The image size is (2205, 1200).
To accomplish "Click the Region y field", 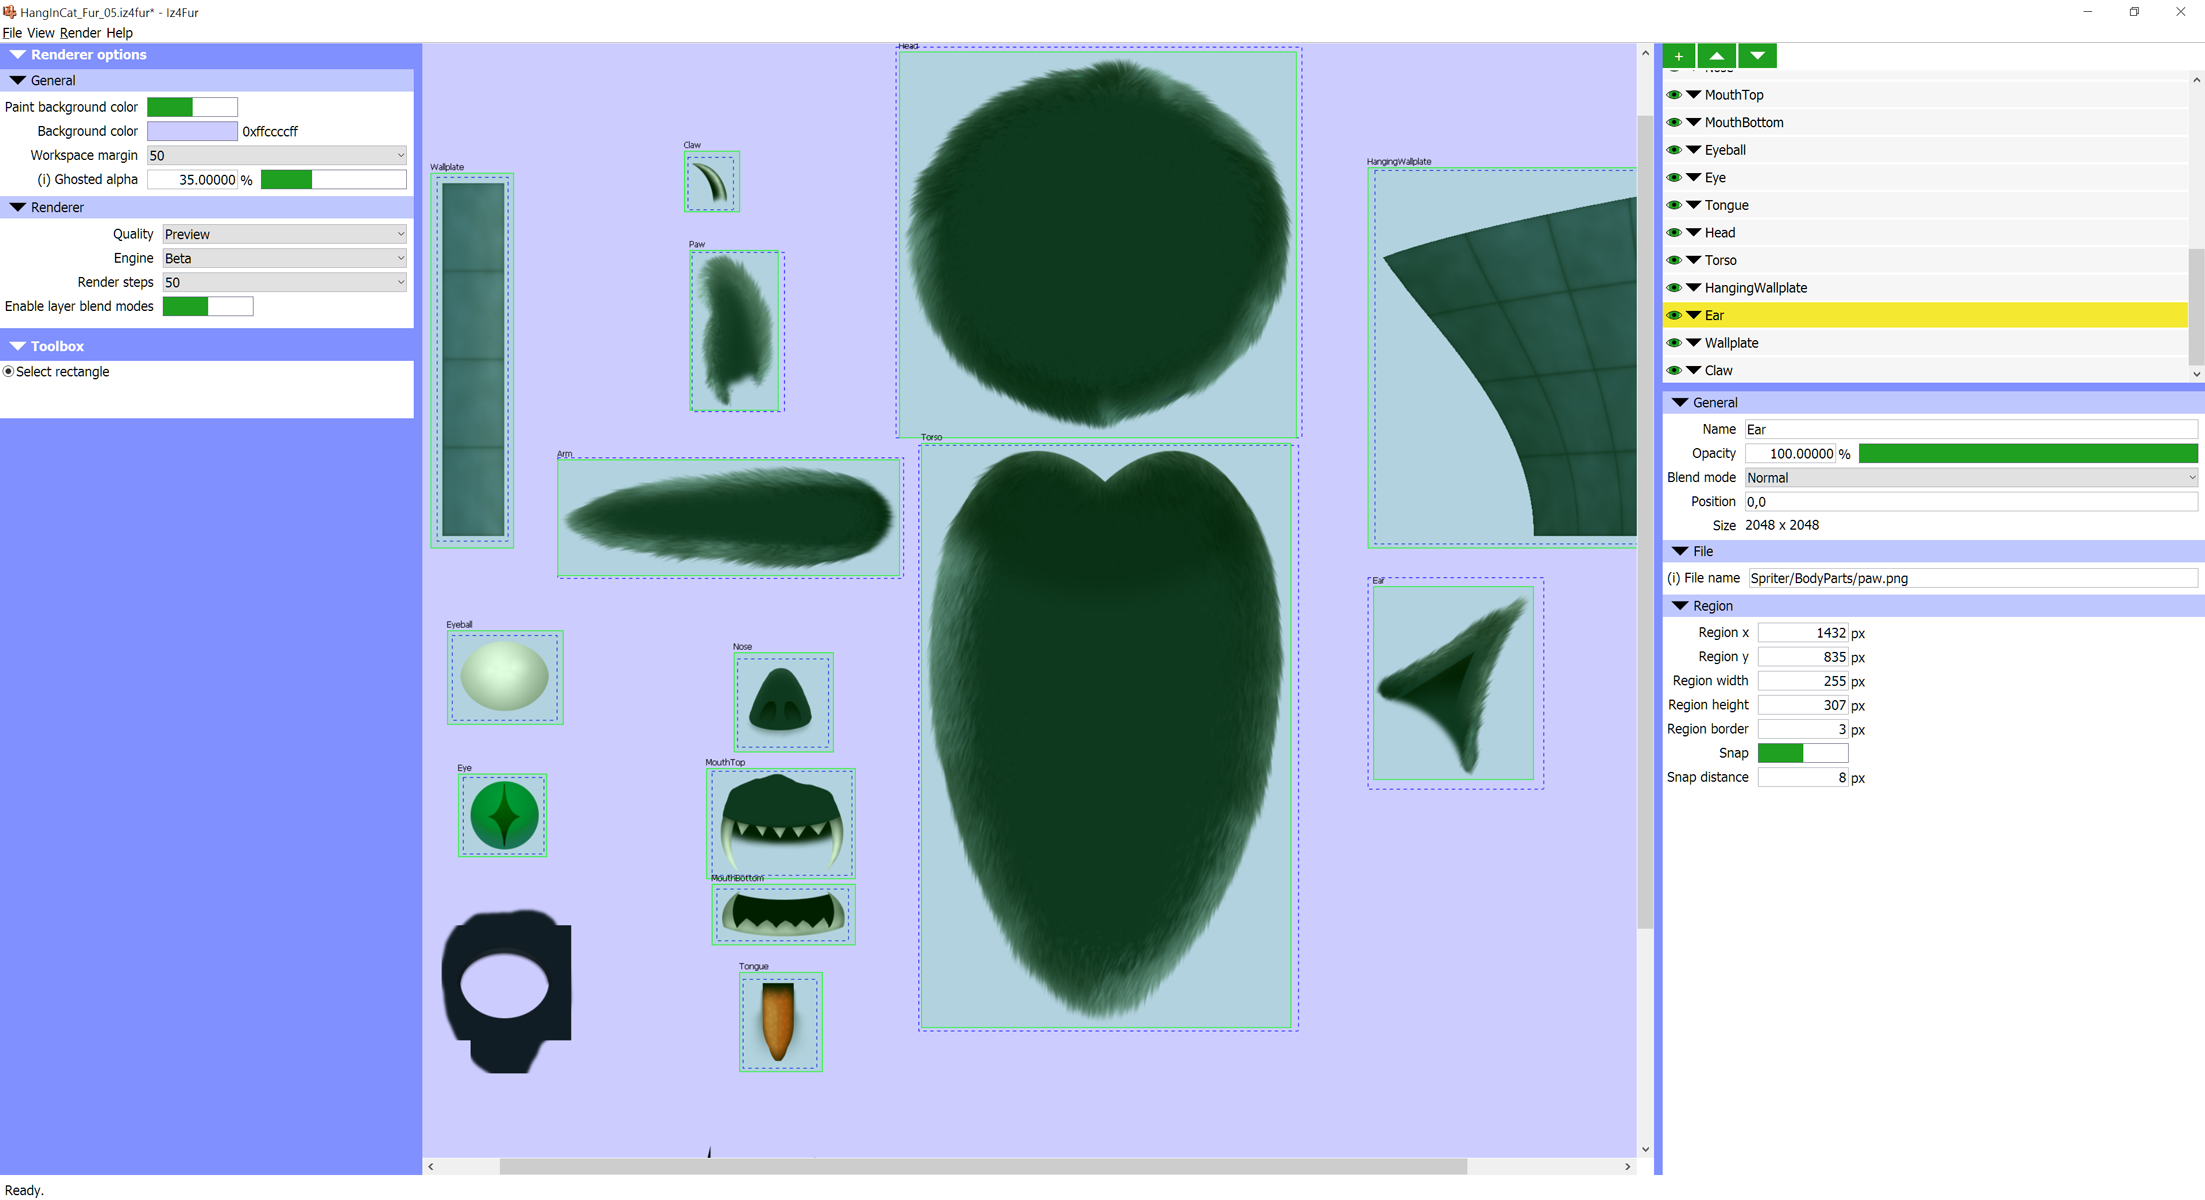I will tap(1803, 657).
